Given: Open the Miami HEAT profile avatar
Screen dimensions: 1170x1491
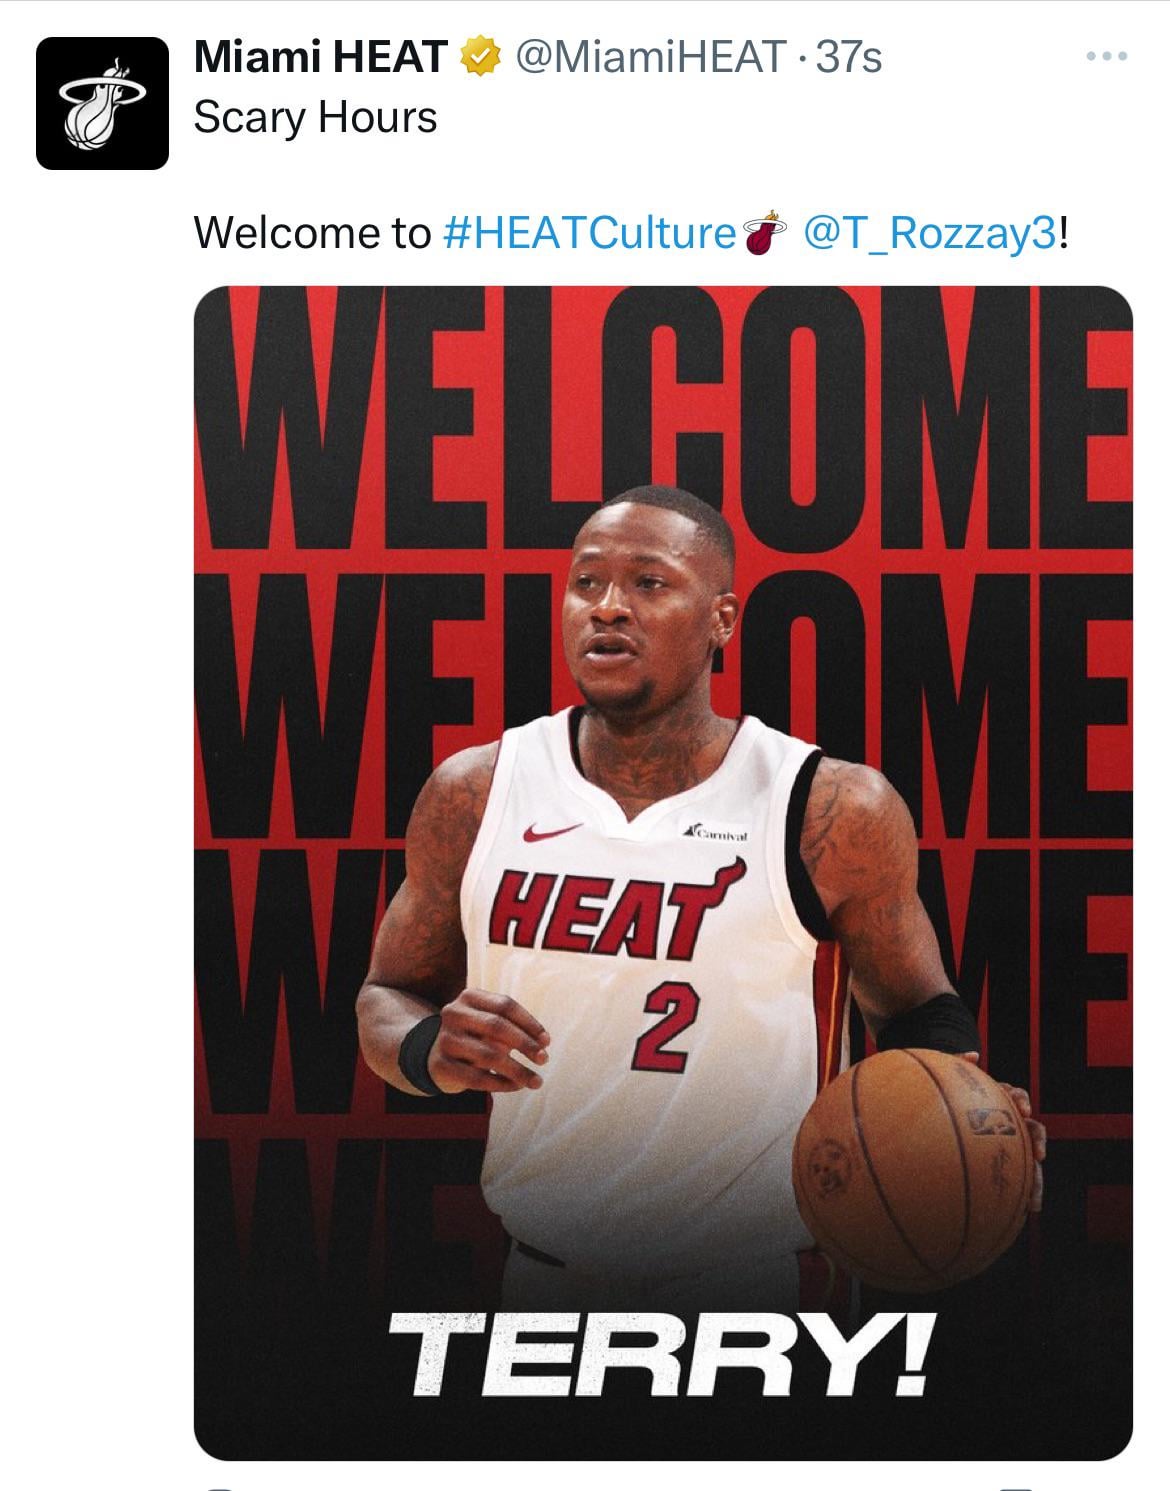Looking at the screenshot, I should [x=102, y=103].
